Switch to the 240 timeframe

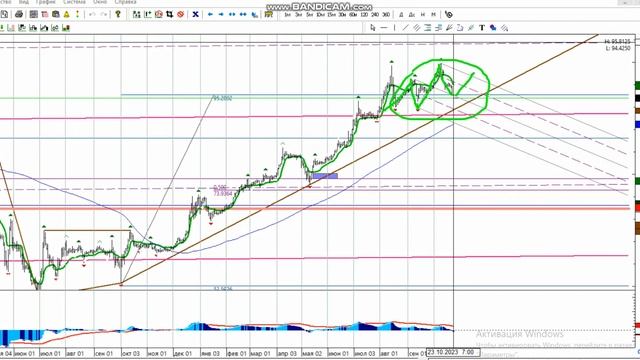(x=375, y=15)
